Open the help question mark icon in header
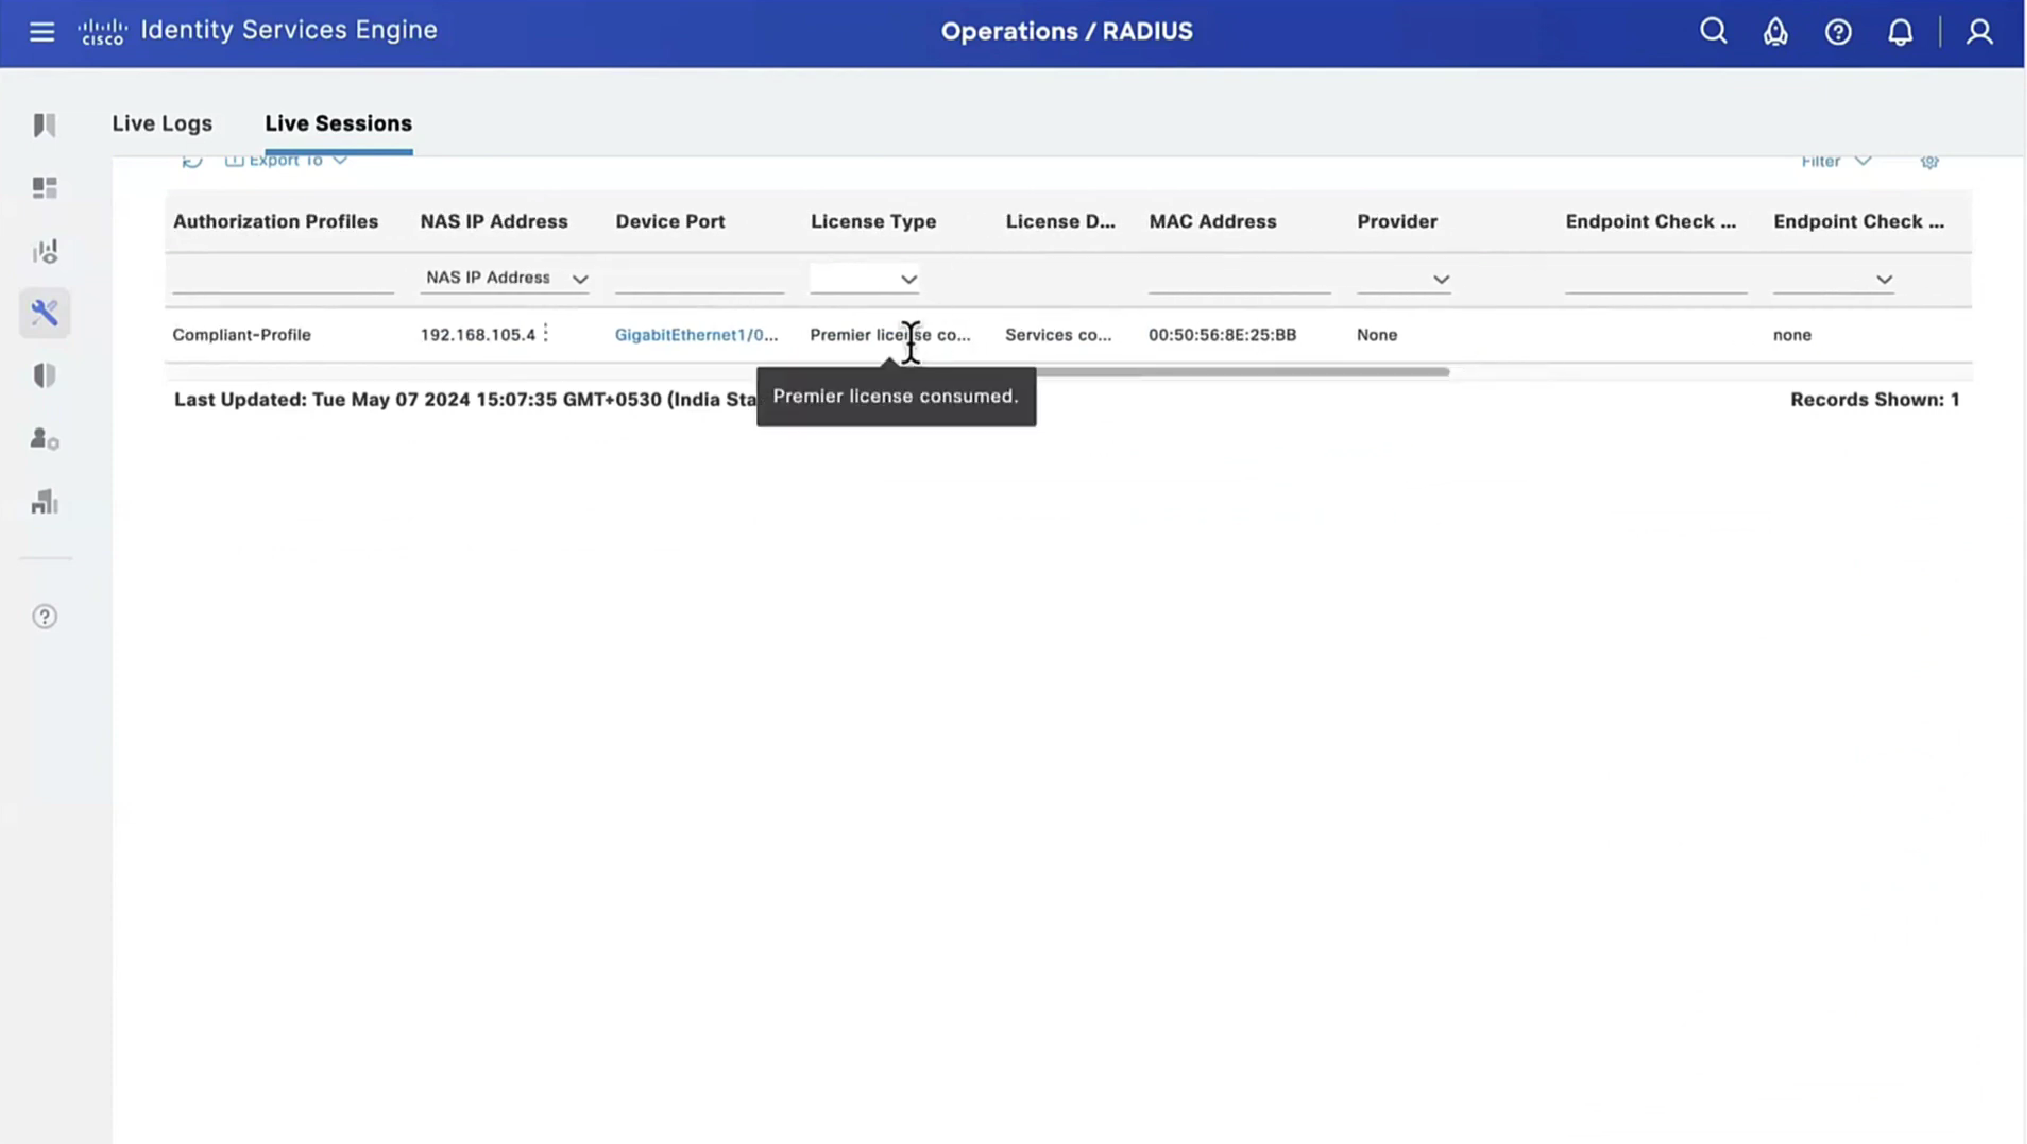2027x1144 pixels. [x=1837, y=32]
